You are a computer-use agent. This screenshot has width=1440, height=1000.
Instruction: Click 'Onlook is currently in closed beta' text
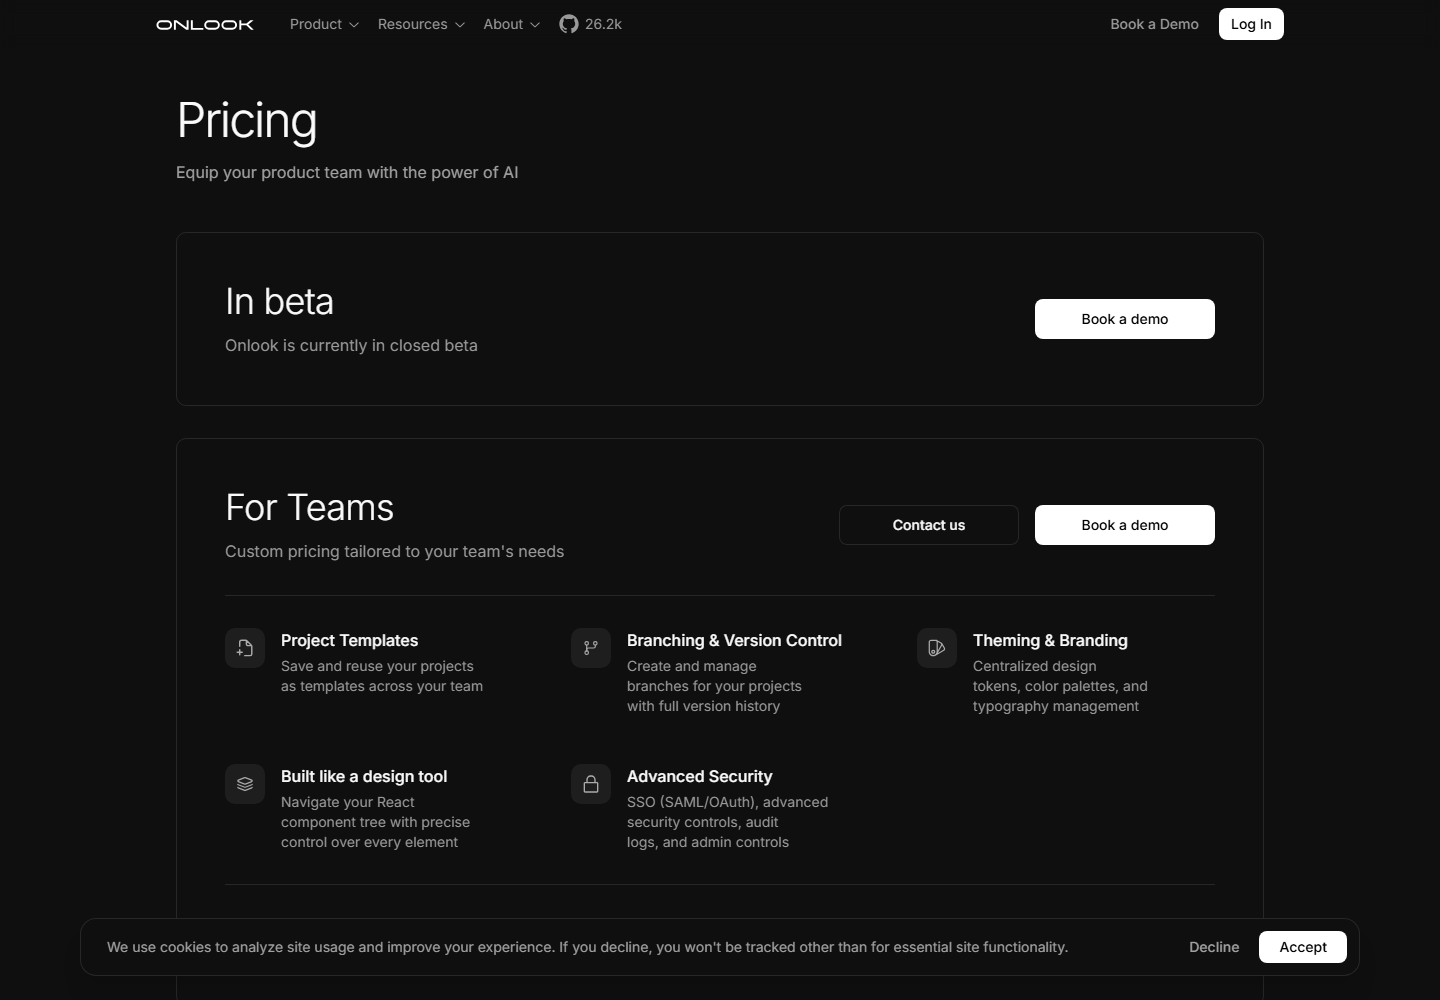click(351, 345)
